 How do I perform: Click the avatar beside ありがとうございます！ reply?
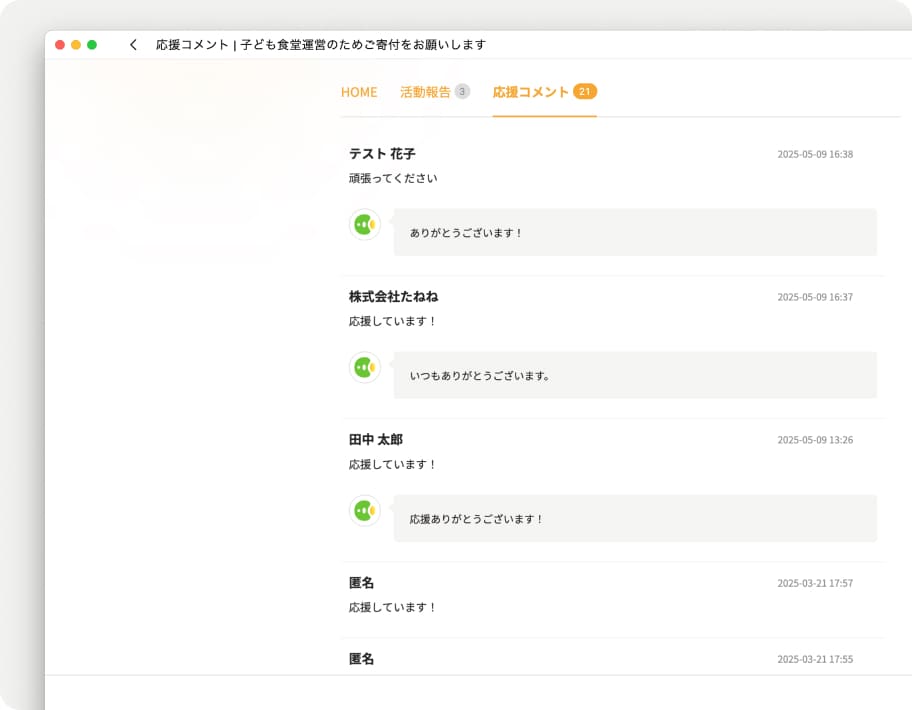point(365,224)
